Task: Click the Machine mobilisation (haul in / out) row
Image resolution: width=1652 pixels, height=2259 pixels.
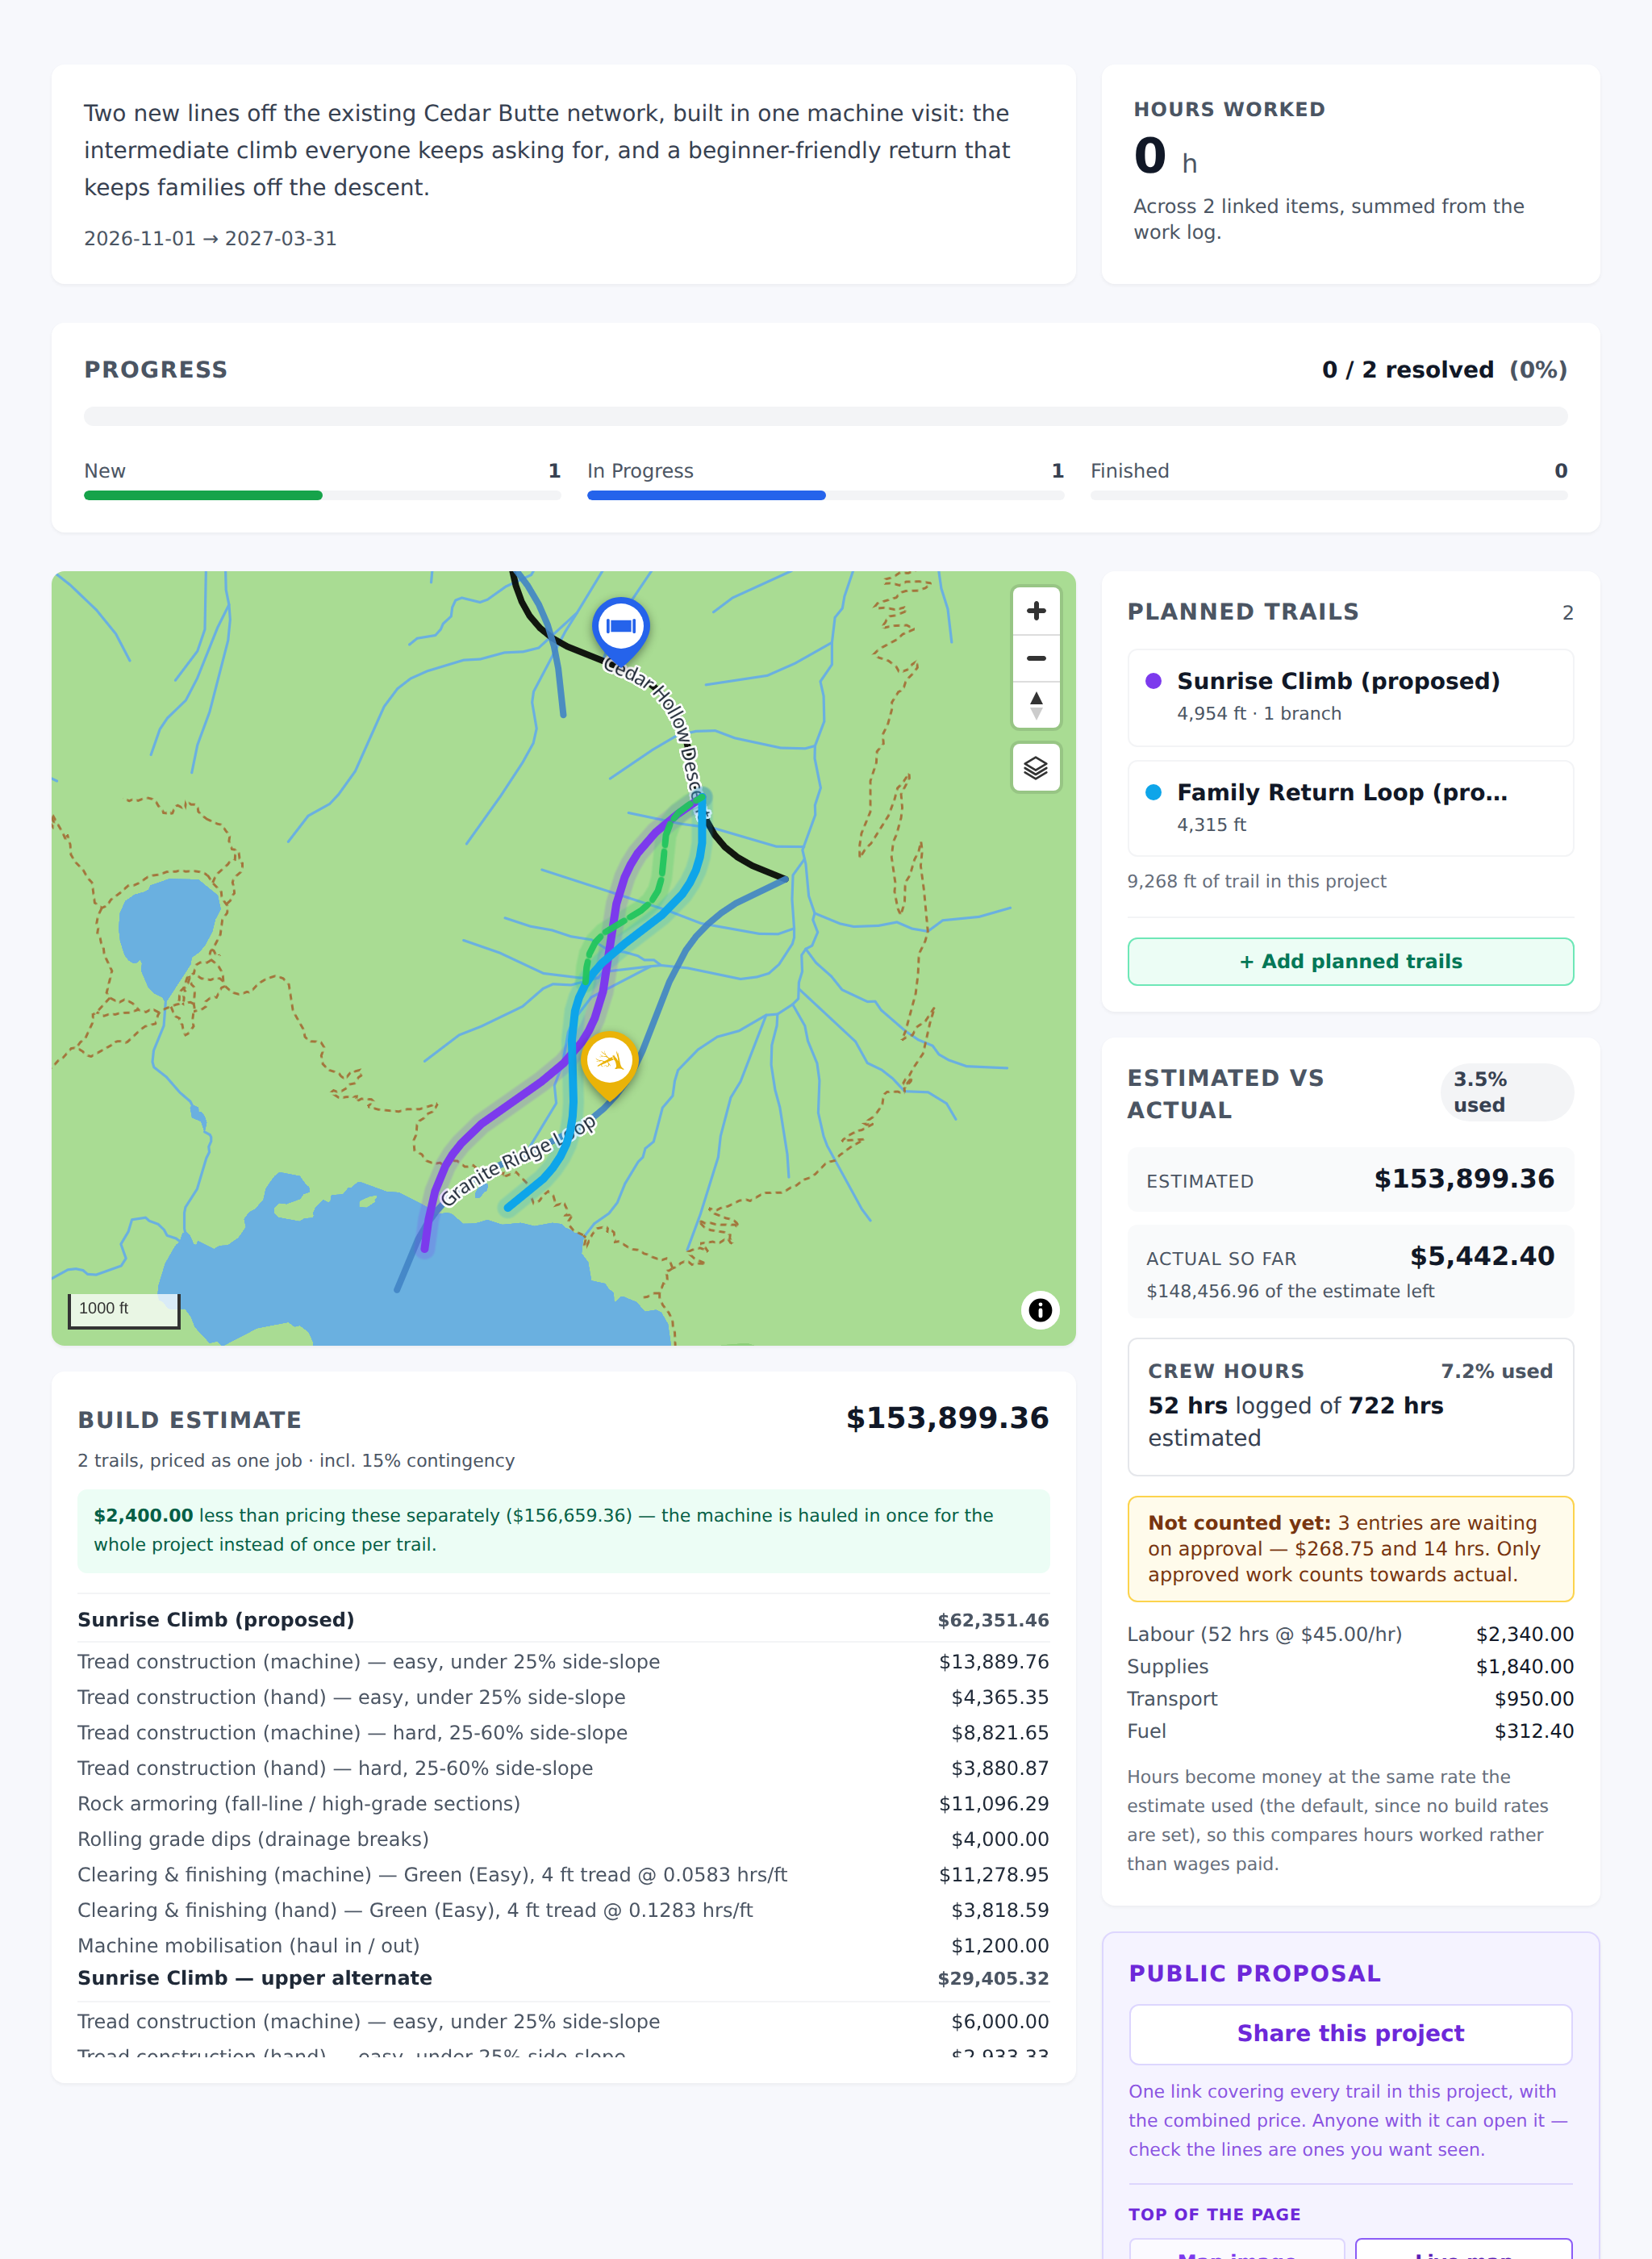Action: 563,1946
